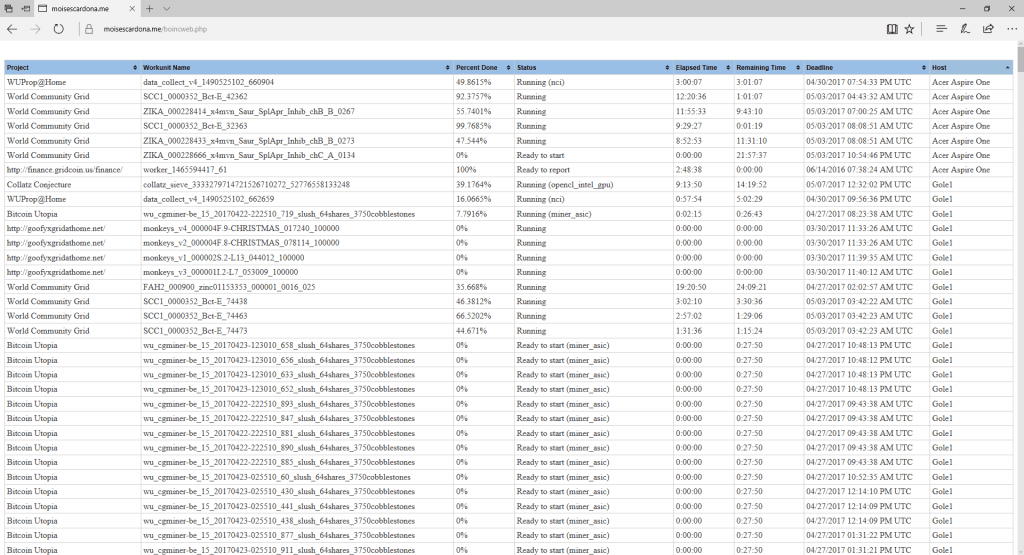
Task: Click deadline '06/14/2016 07:38:24 AM UTC'
Action: pos(859,170)
